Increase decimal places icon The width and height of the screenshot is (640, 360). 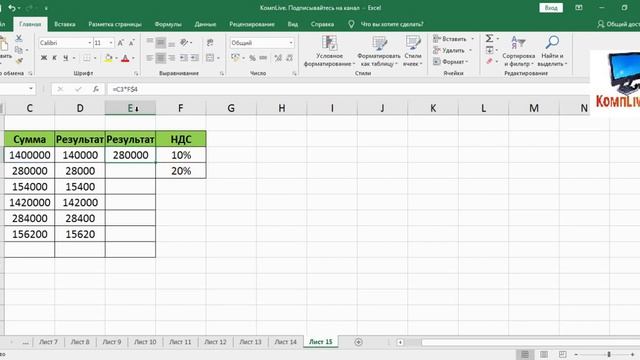pyautogui.click(x=278, y=58)
